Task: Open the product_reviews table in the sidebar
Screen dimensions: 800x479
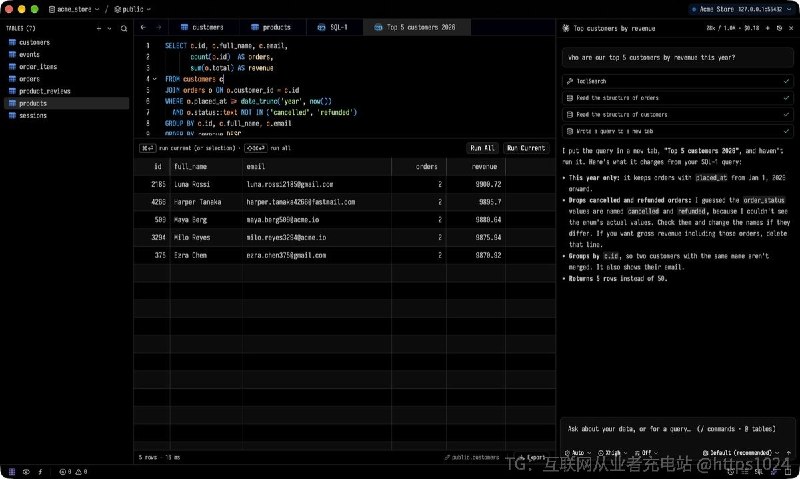Action: coord(66,91)
